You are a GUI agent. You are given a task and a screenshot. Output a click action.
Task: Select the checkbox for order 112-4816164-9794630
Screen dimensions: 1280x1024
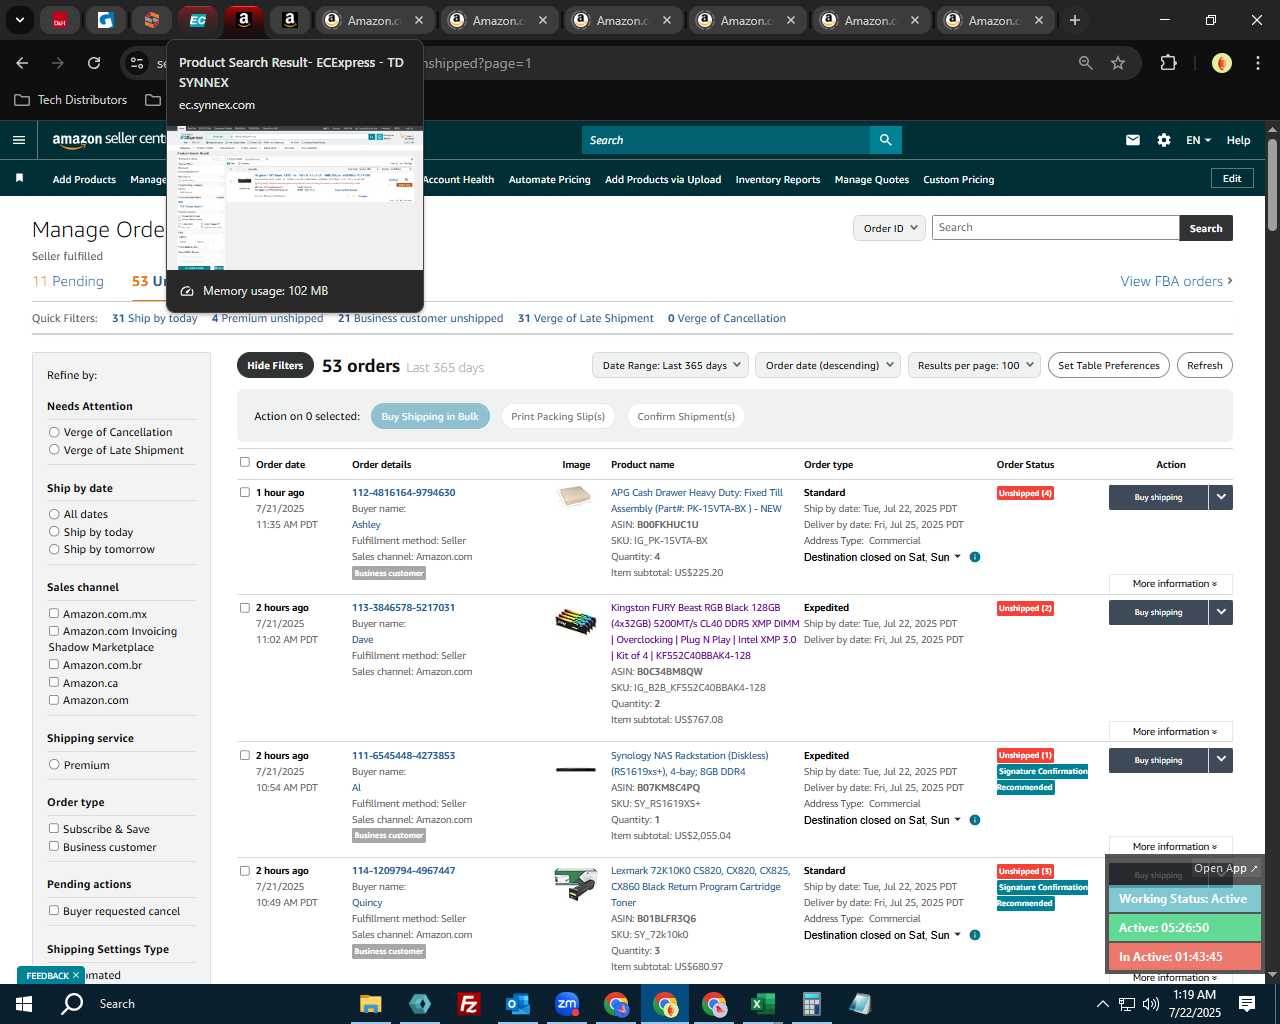coord(245,492)
